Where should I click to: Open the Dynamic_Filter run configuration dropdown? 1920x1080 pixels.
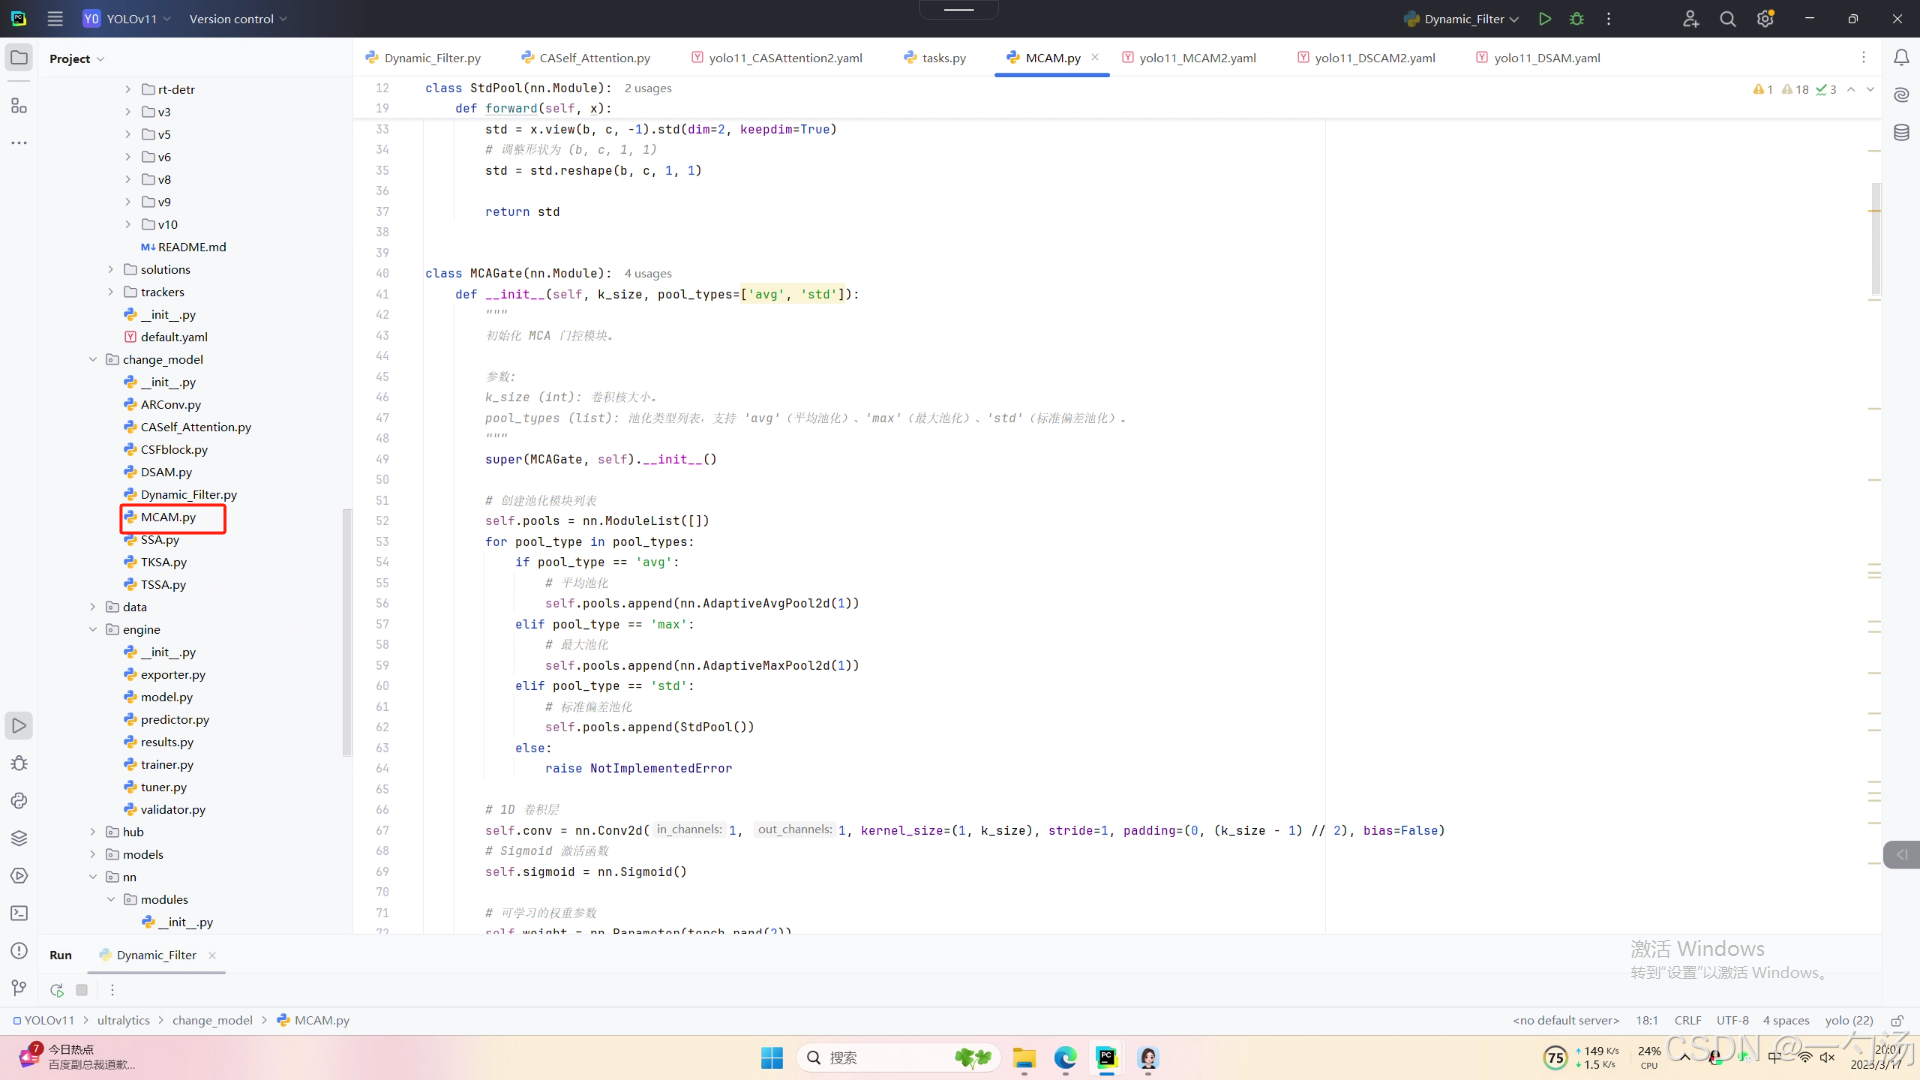coord(1463,19)
